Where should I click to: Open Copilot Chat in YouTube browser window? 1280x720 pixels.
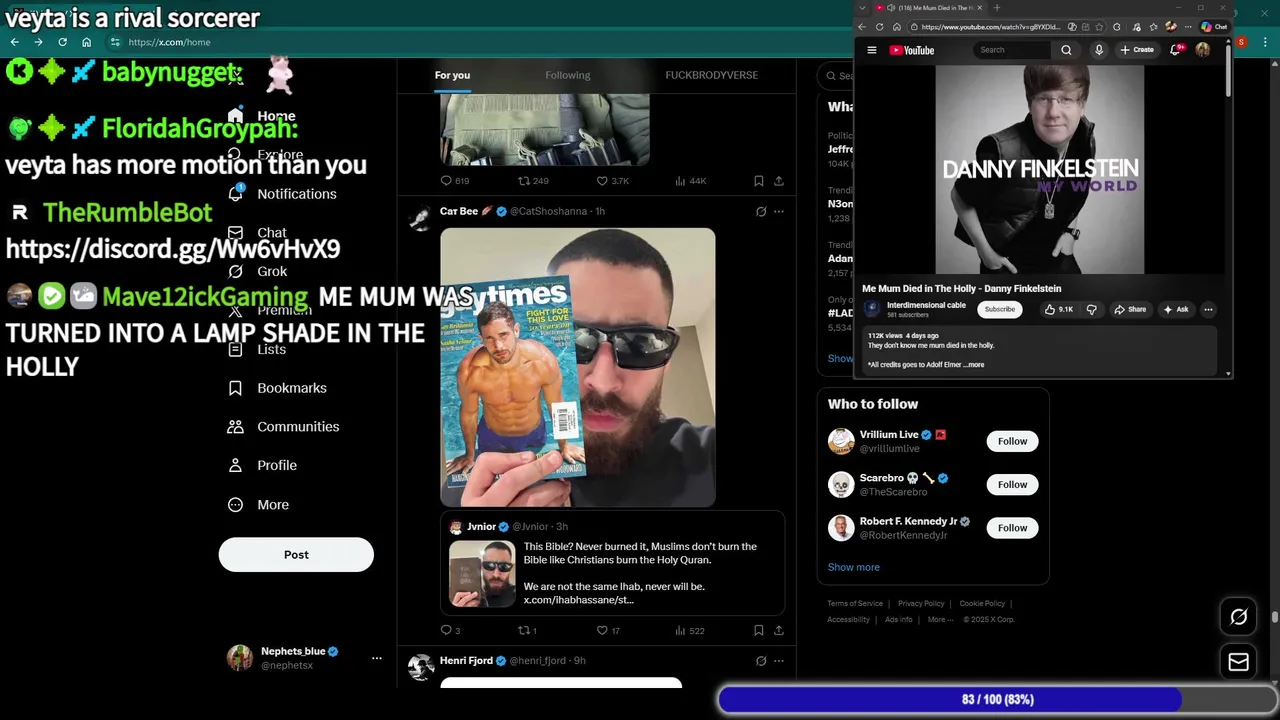[x=1214, y=27]
